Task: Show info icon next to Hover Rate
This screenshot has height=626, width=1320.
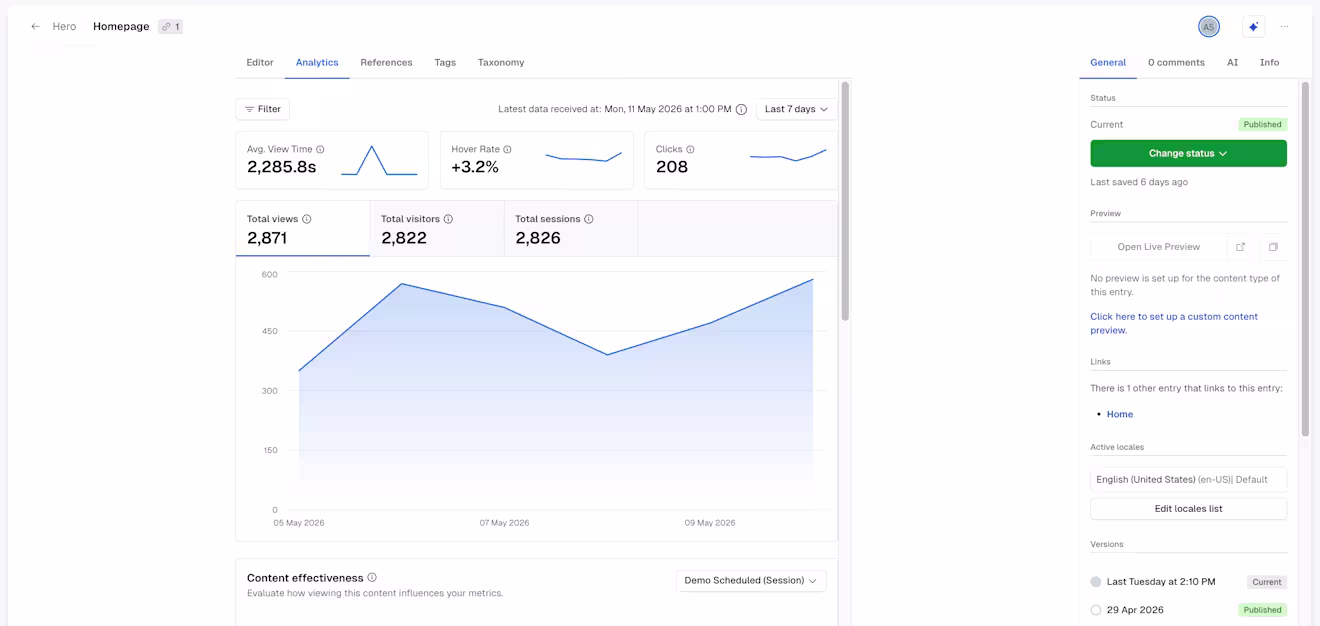Action: click(507, 149)
